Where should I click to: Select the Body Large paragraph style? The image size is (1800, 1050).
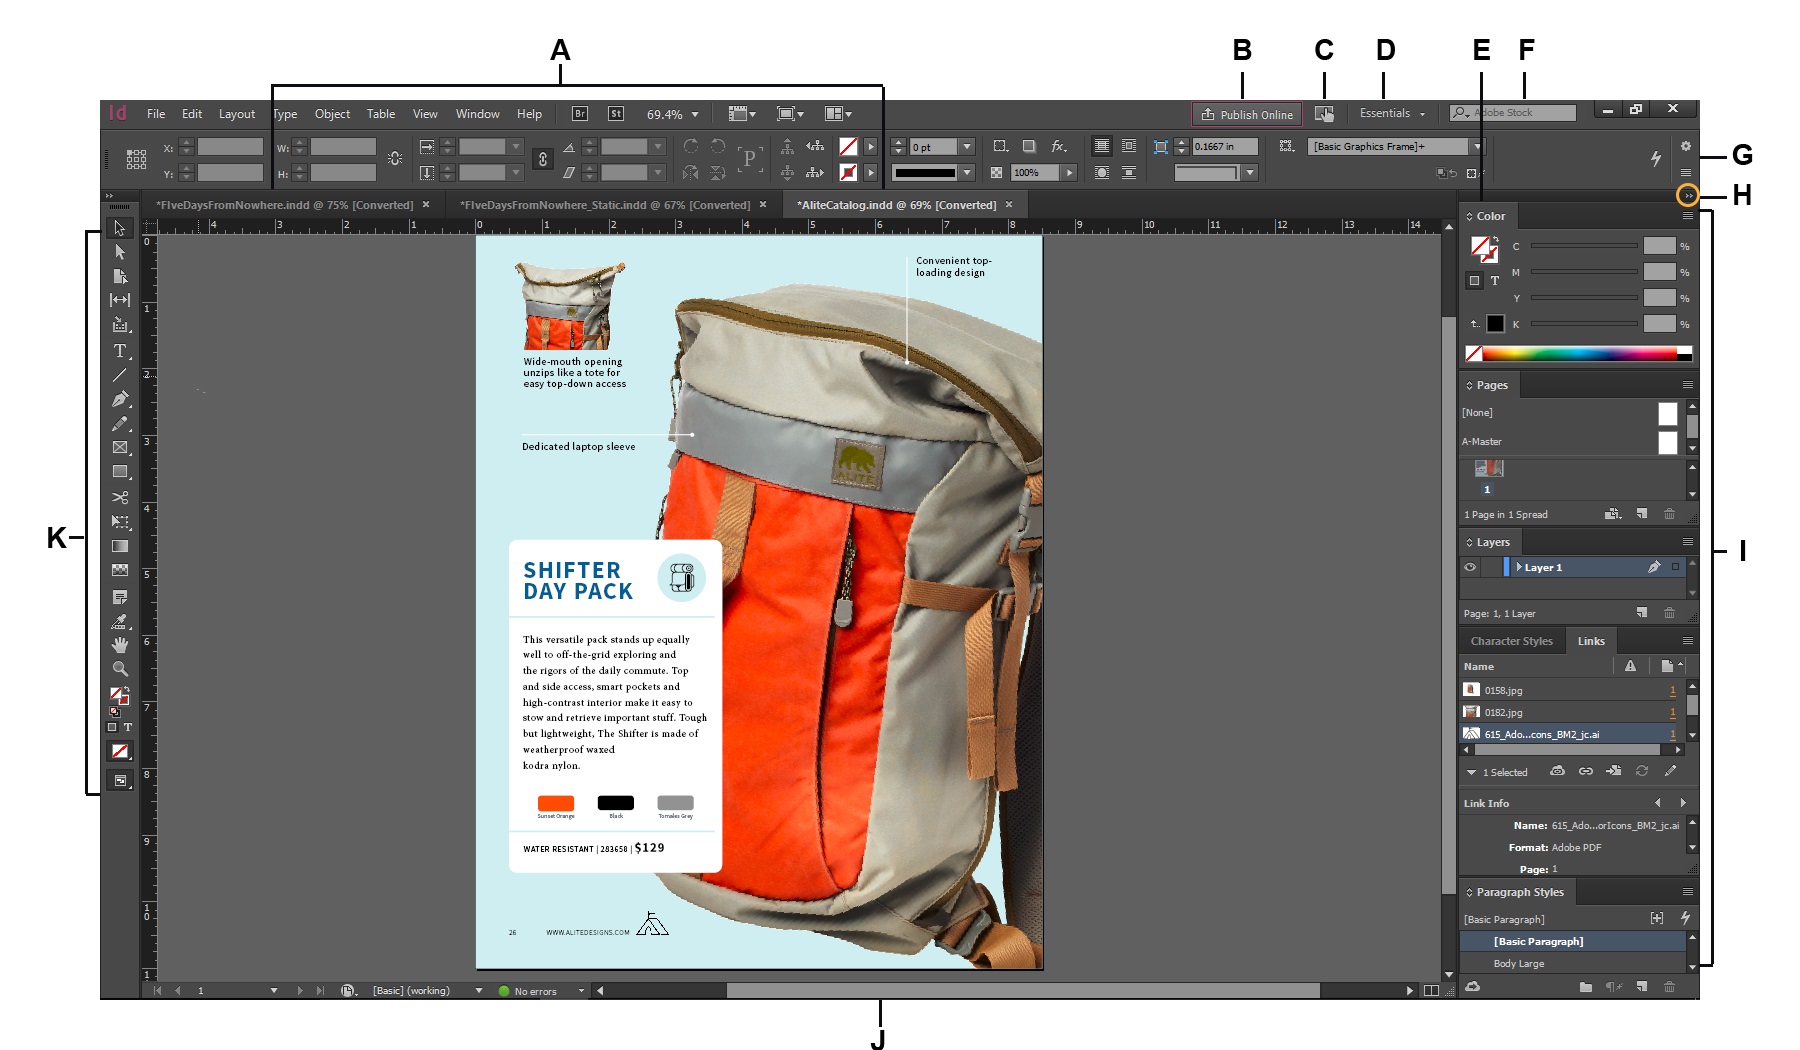(x=1572, y=963)
